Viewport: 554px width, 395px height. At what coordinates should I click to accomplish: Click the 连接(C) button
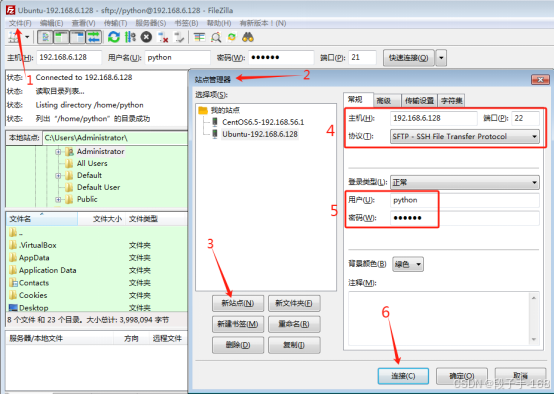403,376
